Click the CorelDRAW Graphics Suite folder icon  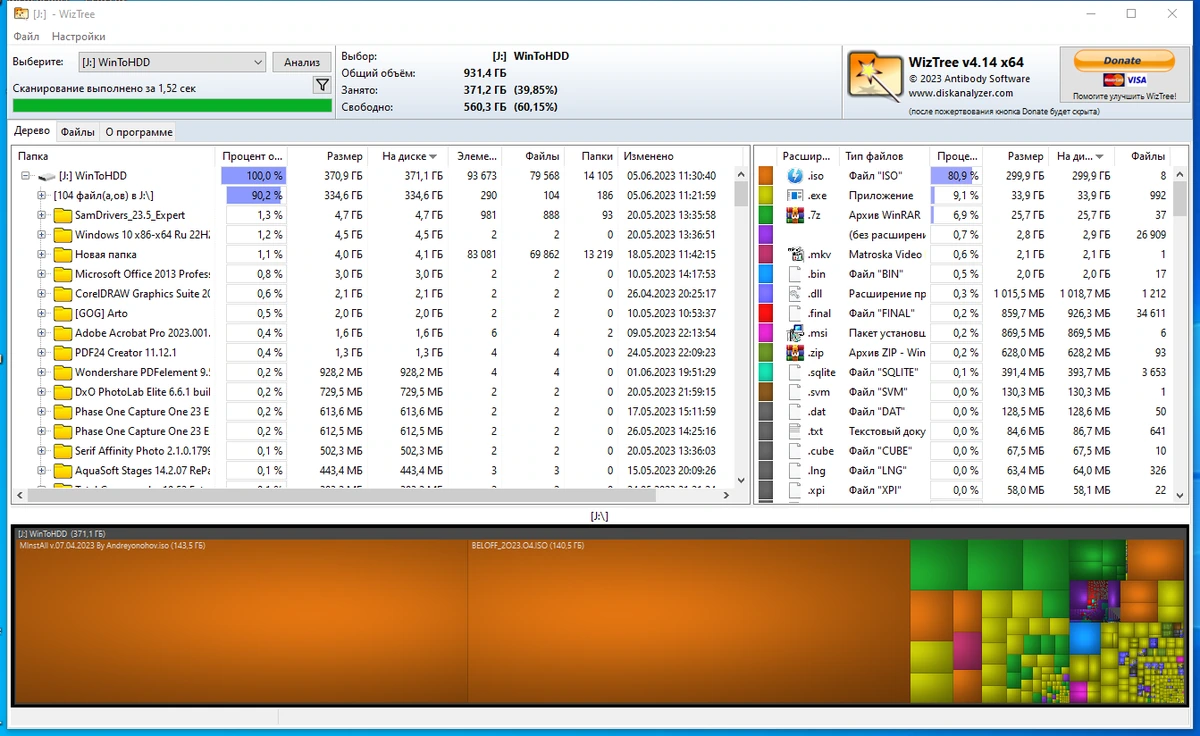(x=62, y=294)
